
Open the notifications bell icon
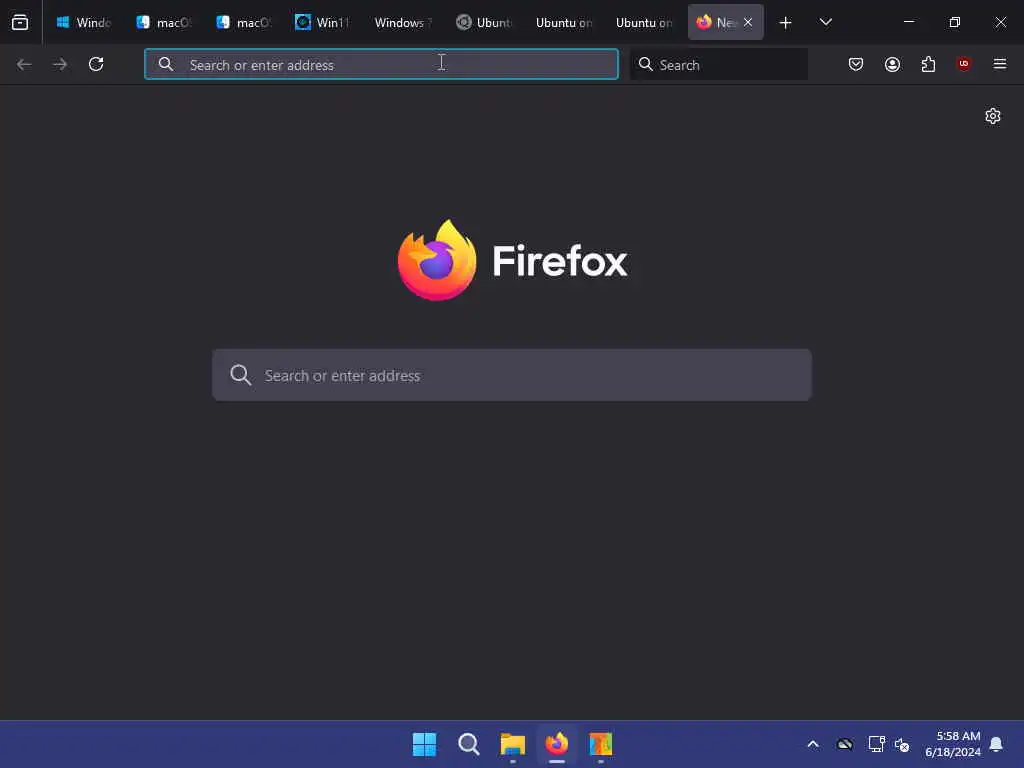pos(997,744)
